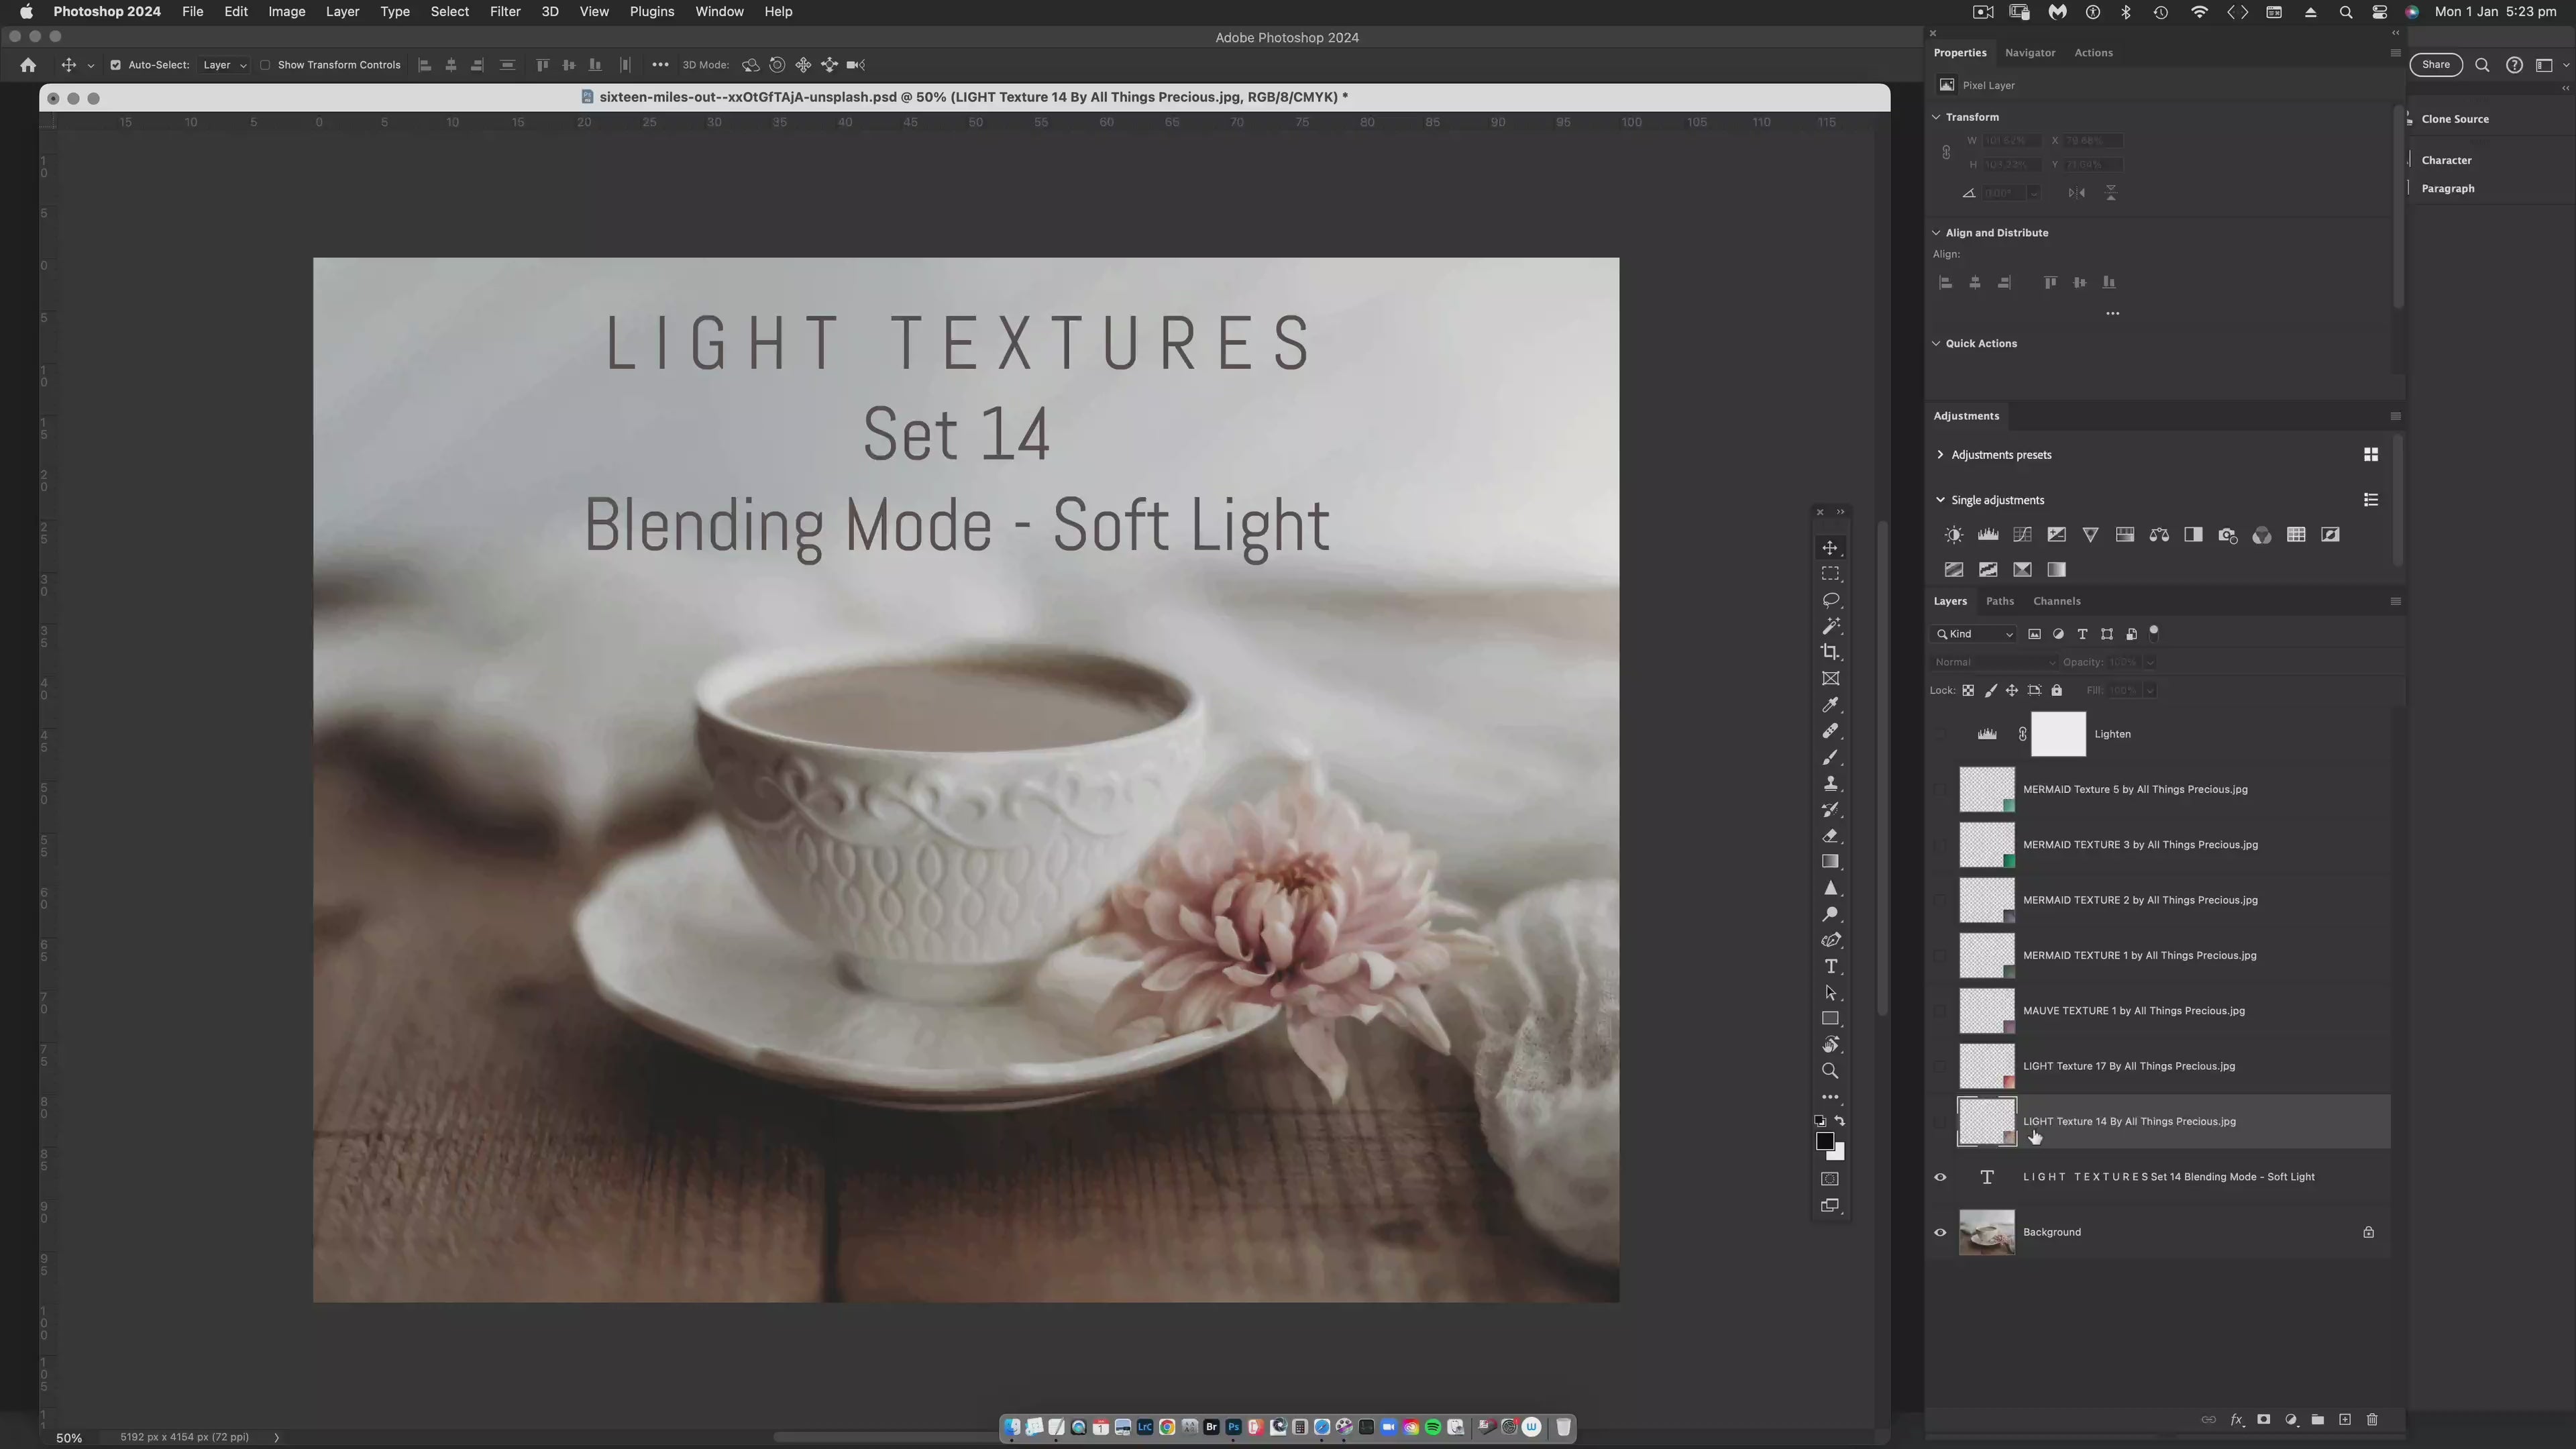Choose the Magic Wand tool

(1830, 626)
